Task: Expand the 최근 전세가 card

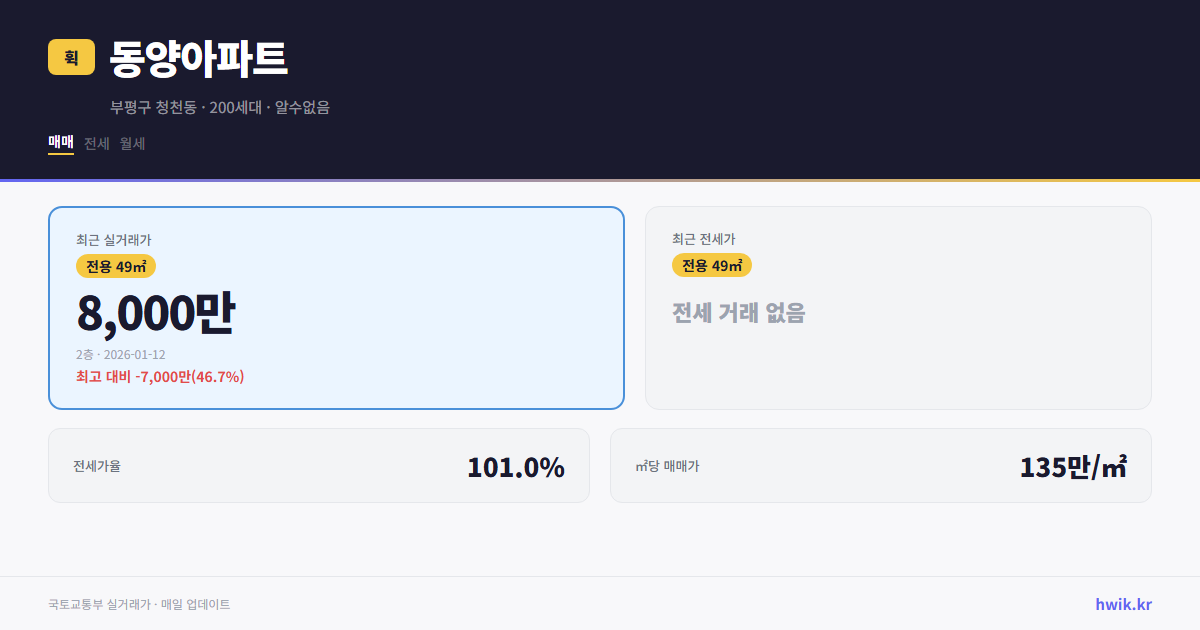Action: (x=898, y=307)
